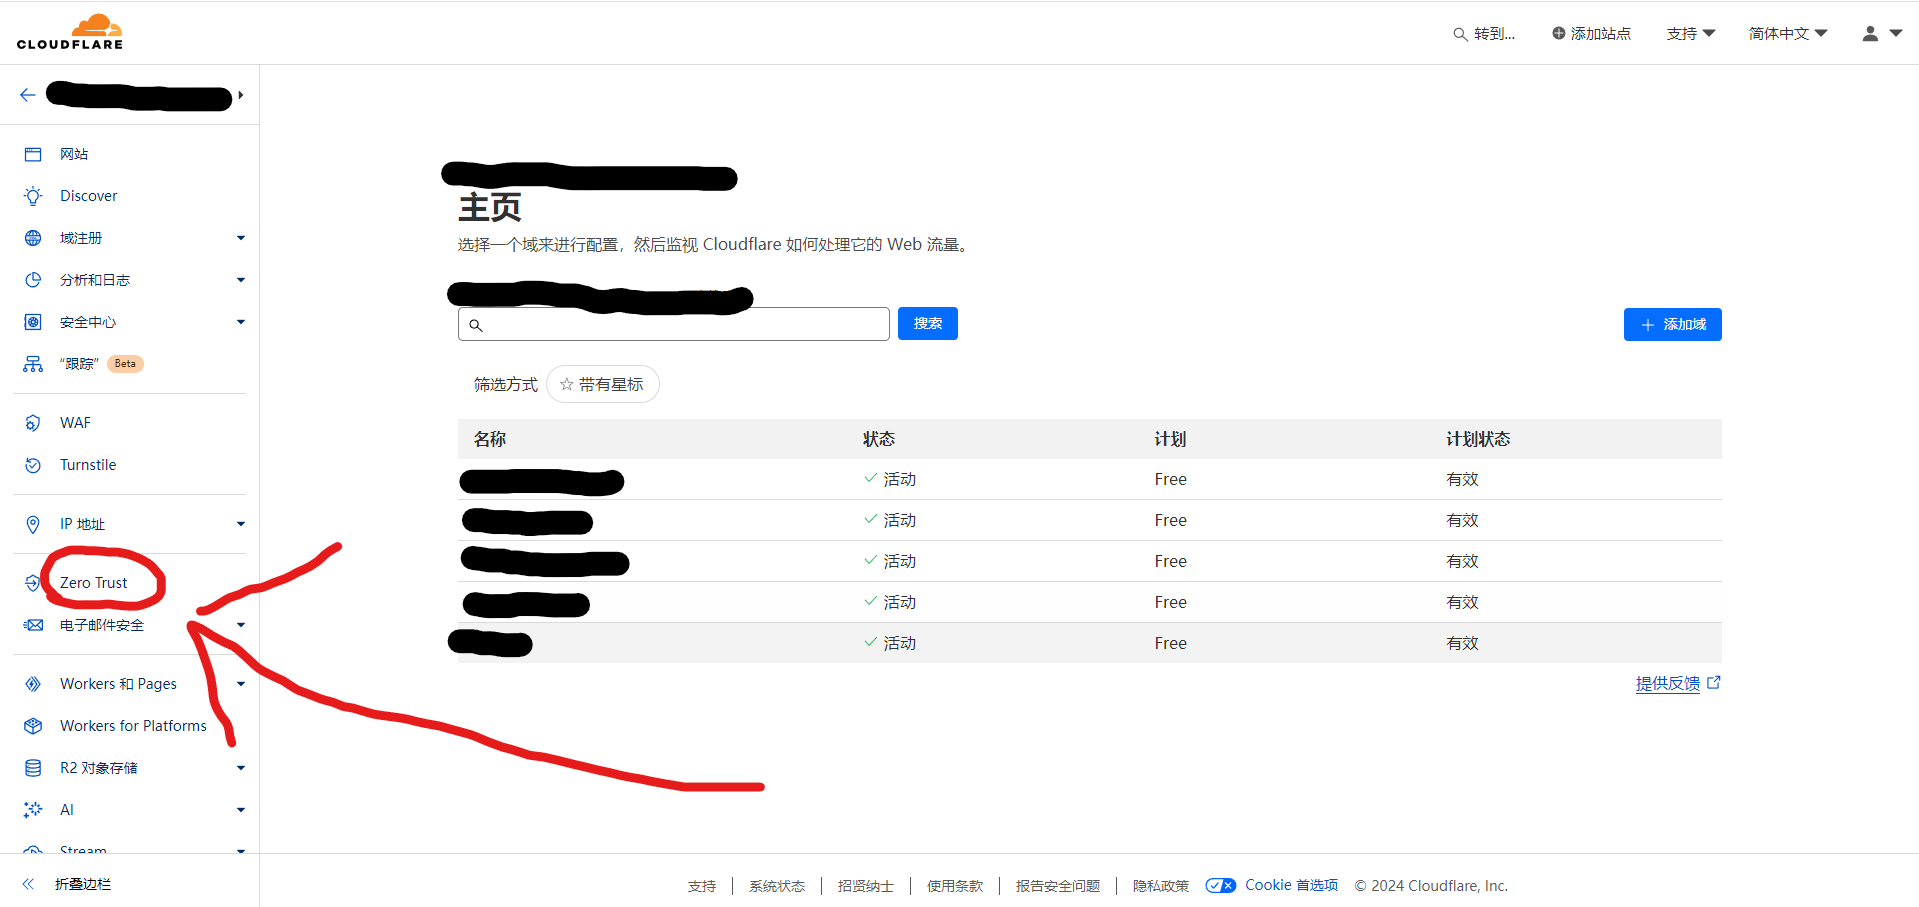Click the WAF shield icon

pyautogui.click(x=33, y=423)
